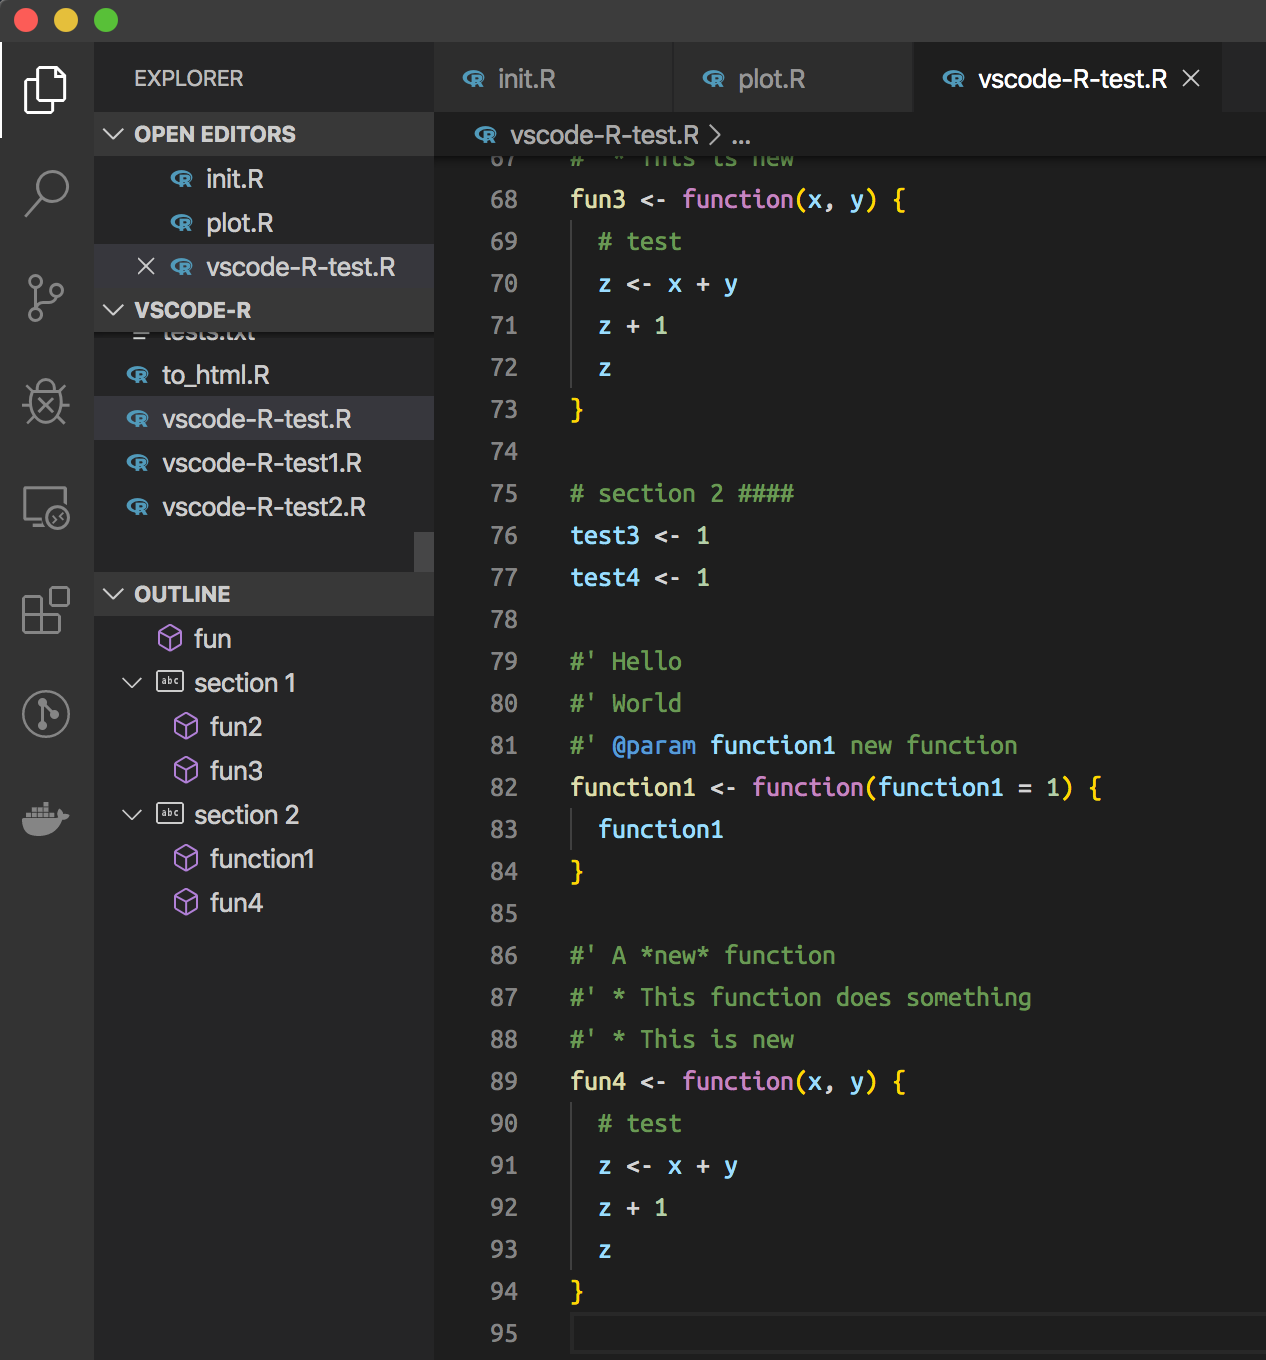Screen dimensions: 1266x1360
Task: Open the Explorer view in activity bar
Action: coord(45,90)
